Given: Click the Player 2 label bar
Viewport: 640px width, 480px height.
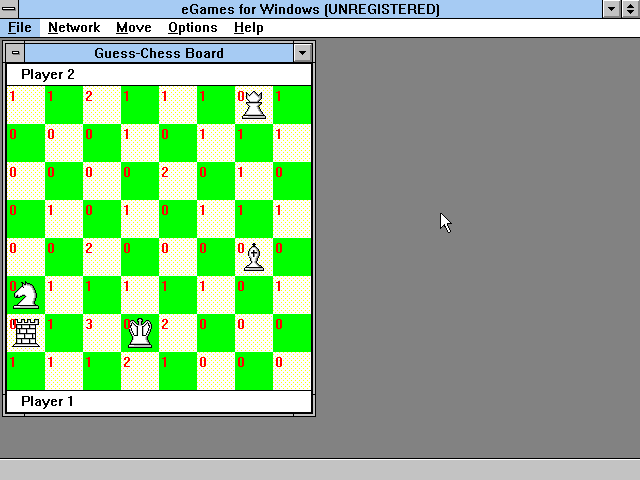Looking at the screenshot, I should 159,75.
